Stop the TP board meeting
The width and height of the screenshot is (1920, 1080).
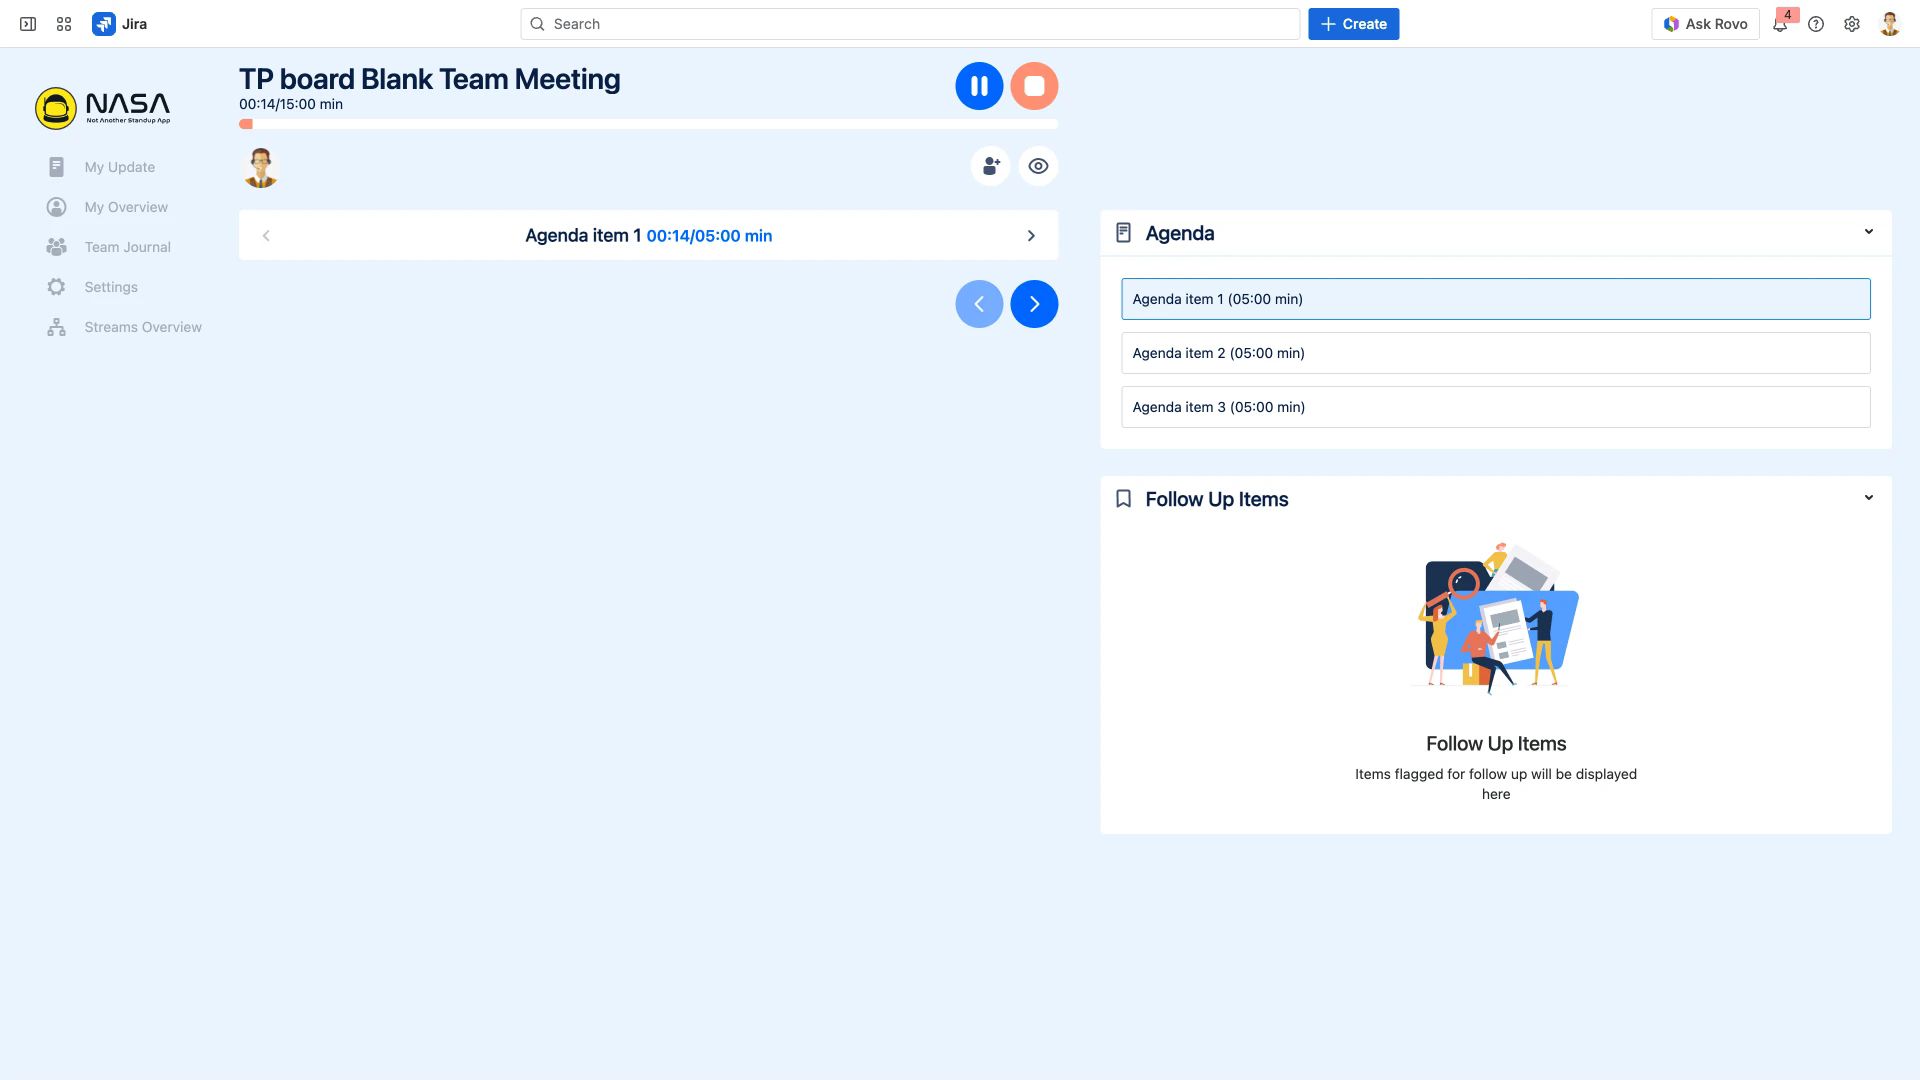(1035, 86)
